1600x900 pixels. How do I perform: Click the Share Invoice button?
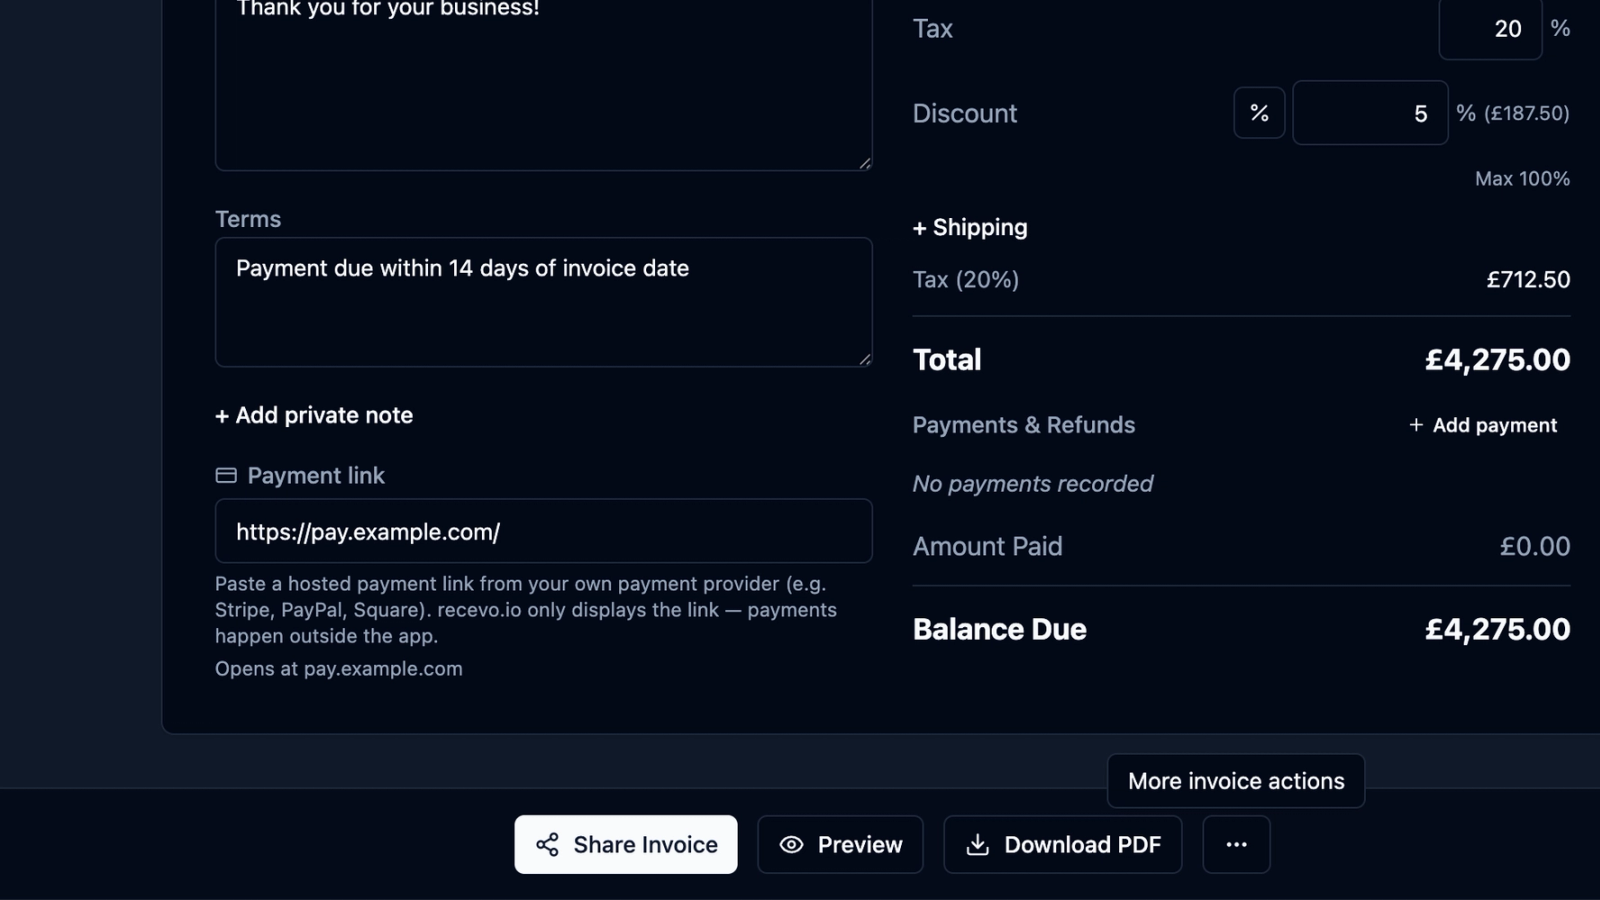point(626,844)
